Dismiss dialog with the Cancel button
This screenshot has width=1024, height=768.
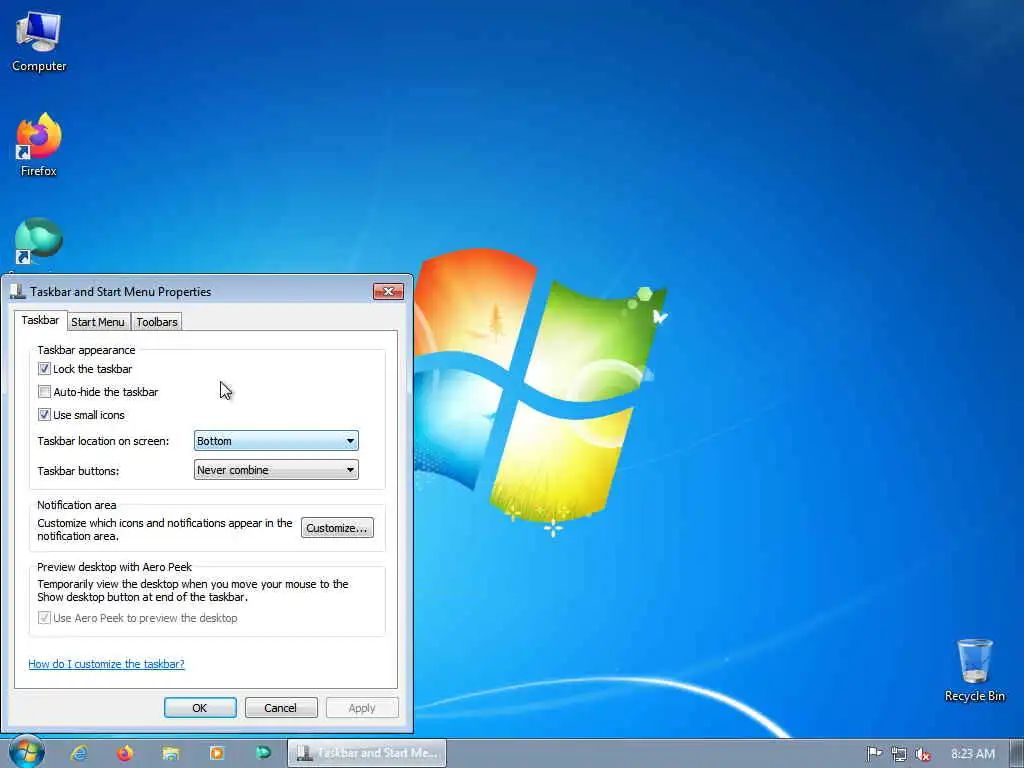tap(281, 708)
